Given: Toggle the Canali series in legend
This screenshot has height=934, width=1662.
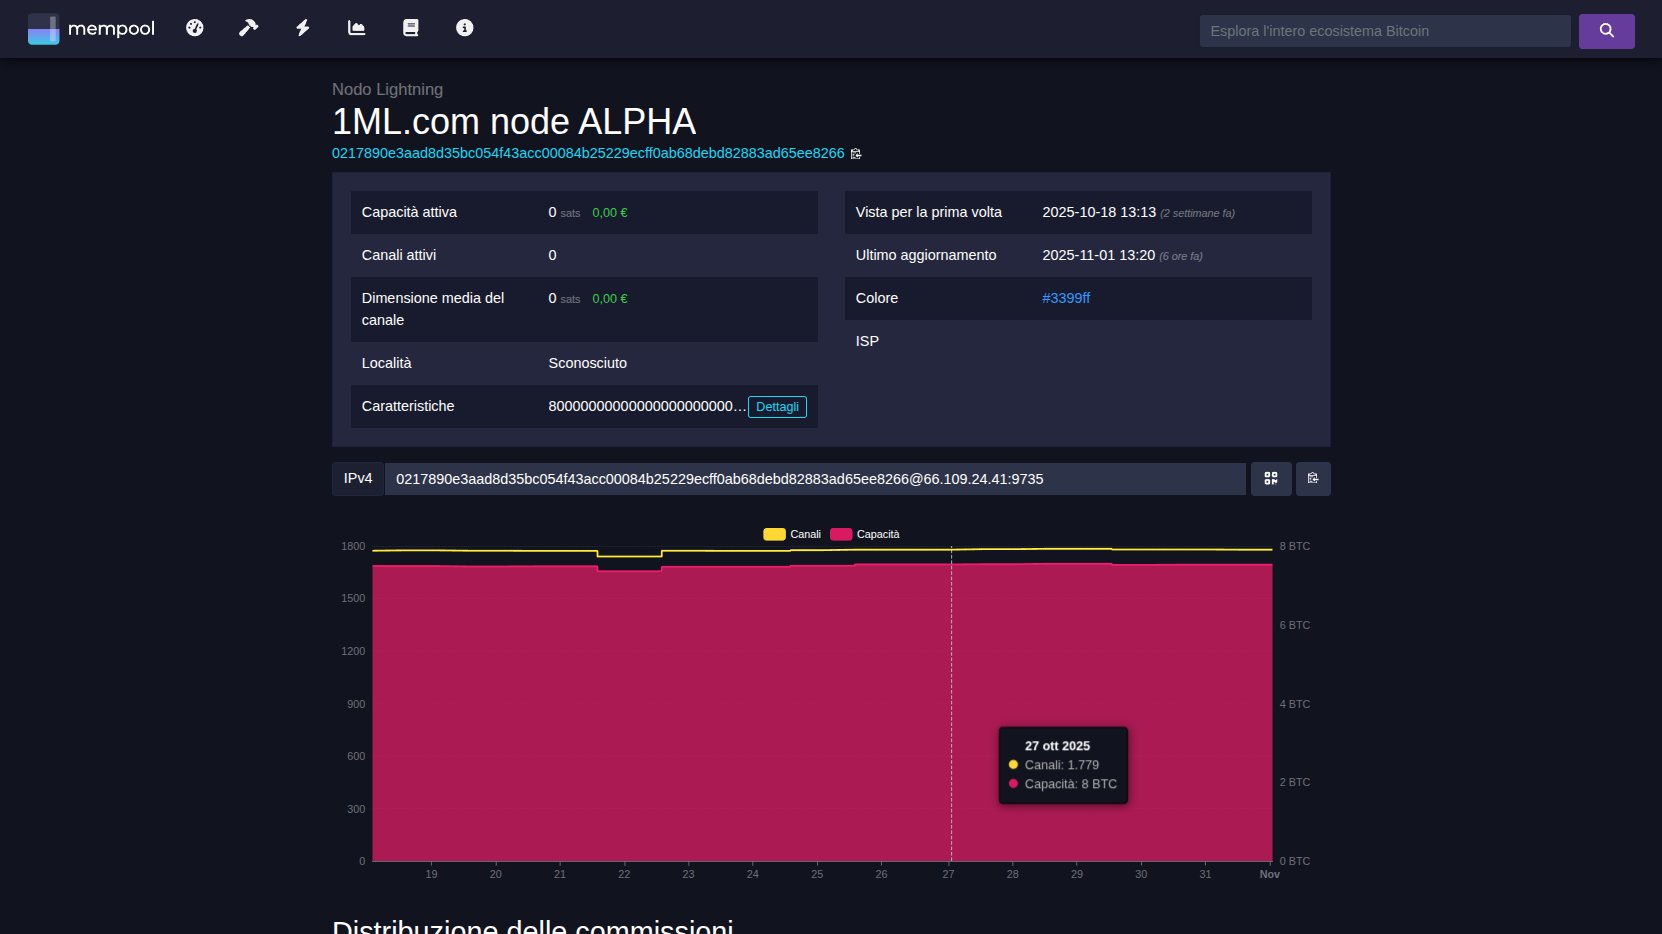Looking at the screenshot, I should 792,534.
